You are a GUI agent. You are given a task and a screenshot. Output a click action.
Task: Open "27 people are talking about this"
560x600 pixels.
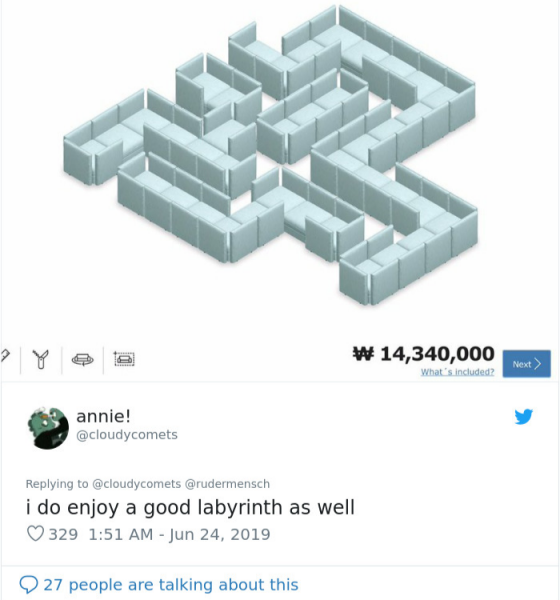(171, 585)
